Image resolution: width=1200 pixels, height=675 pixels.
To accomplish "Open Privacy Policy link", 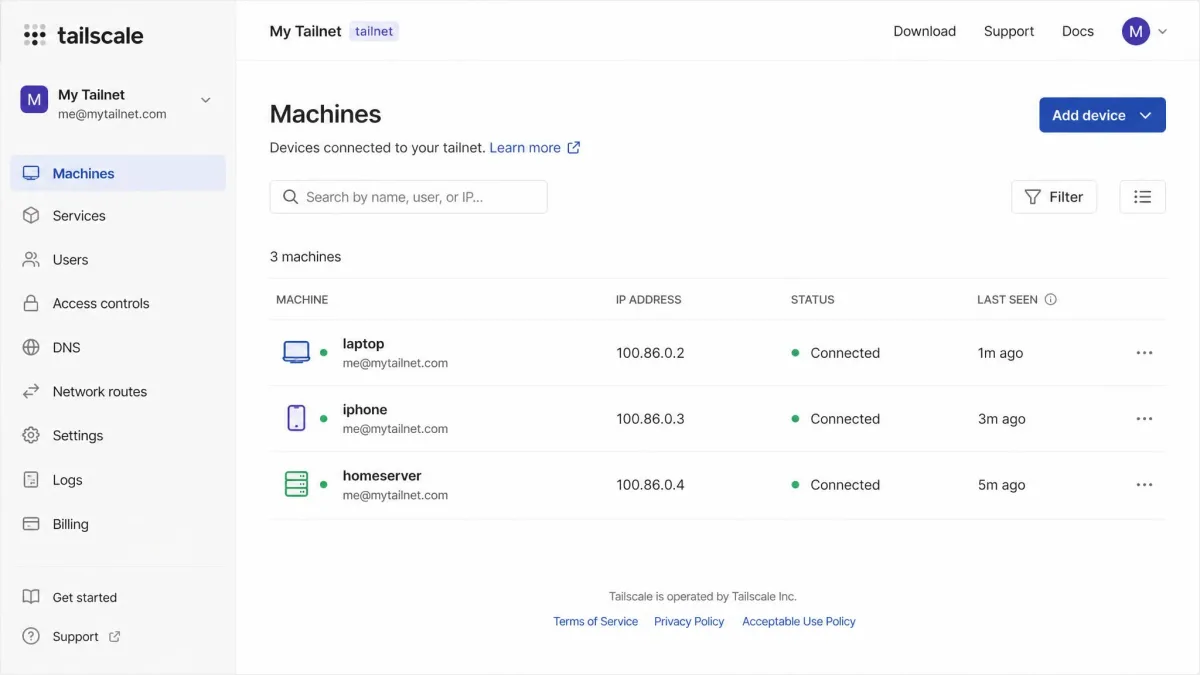I will 689,621.
